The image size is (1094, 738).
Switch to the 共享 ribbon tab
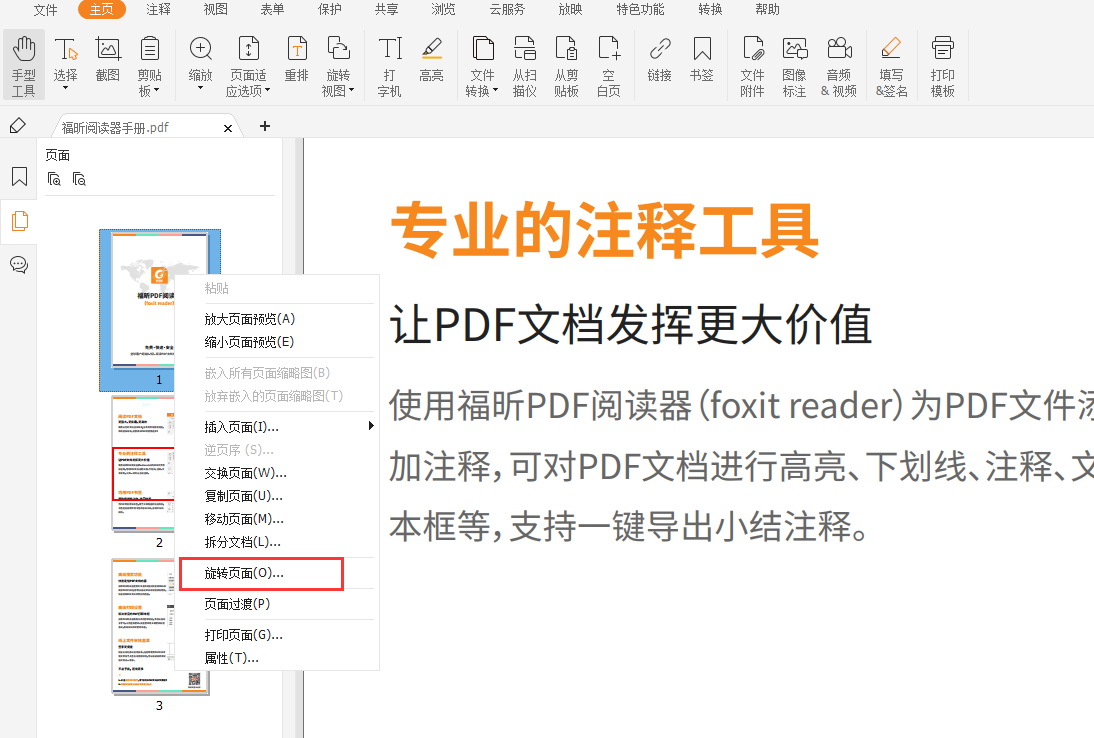[x=387, y=10]
